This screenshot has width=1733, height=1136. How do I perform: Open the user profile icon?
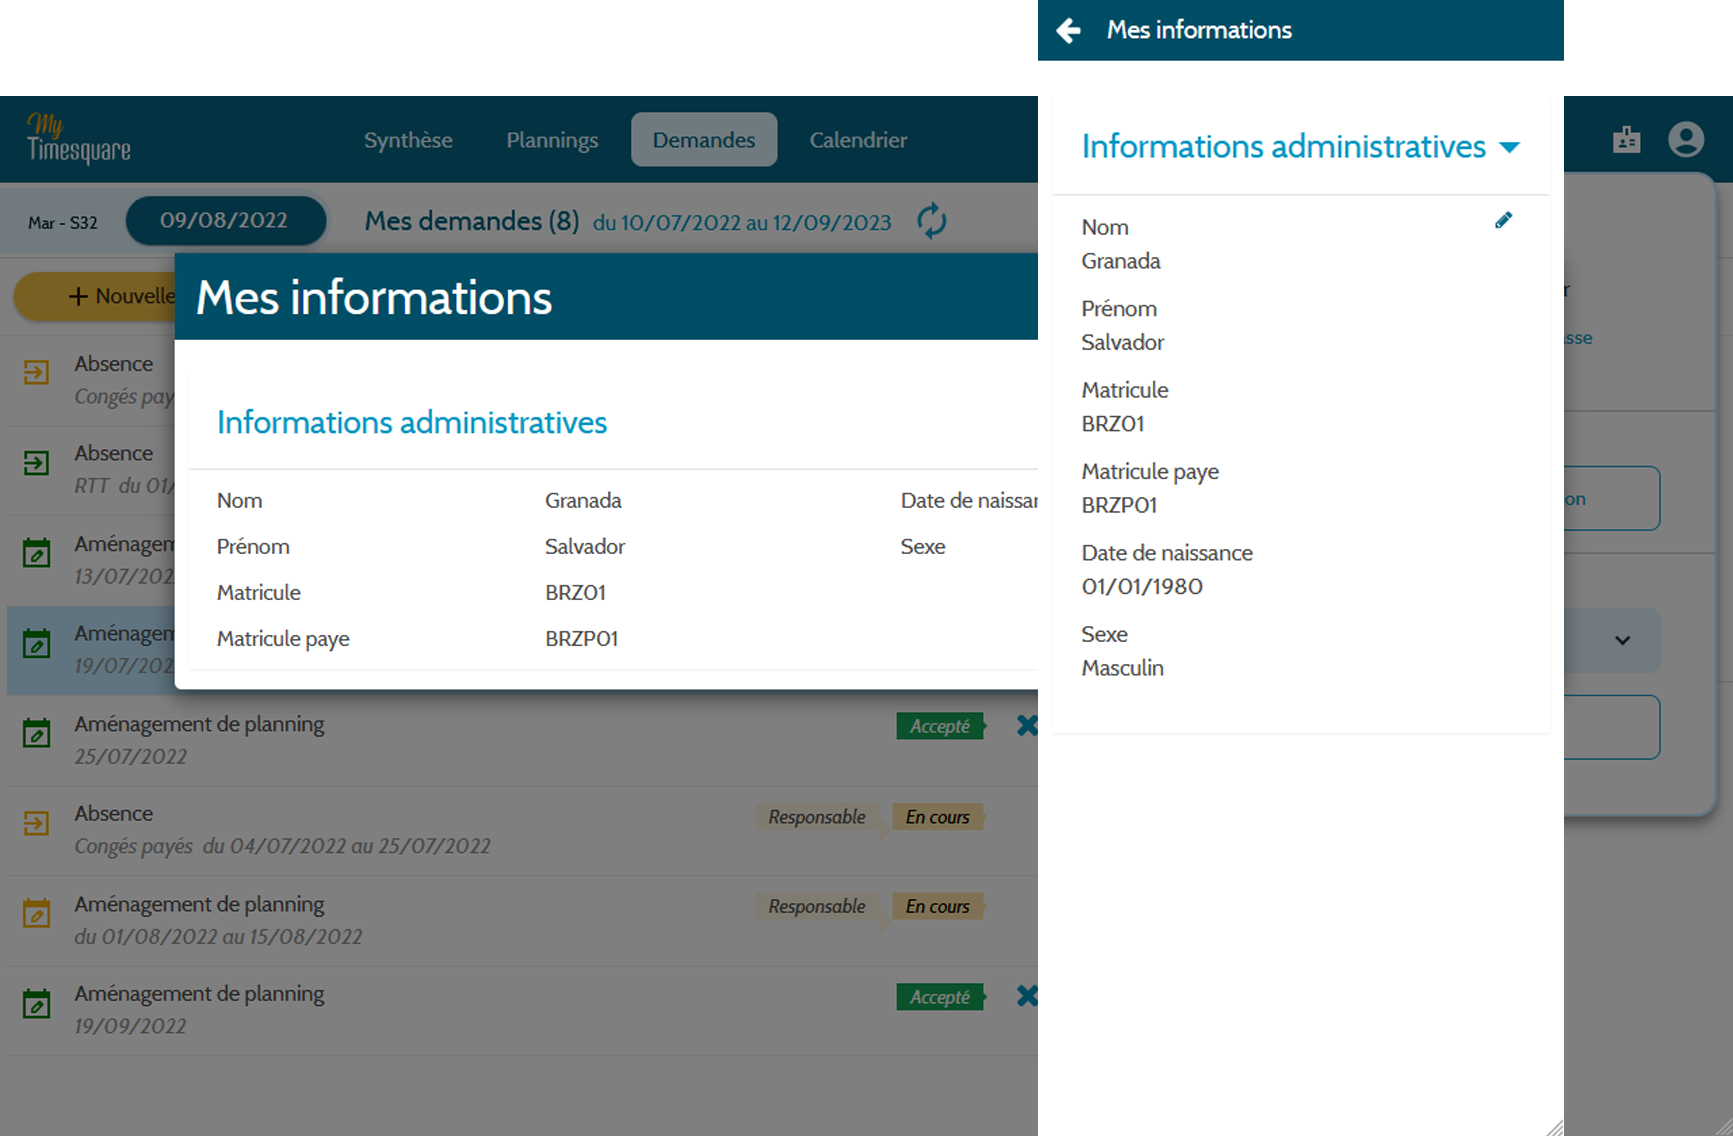tap(1686, 139)
